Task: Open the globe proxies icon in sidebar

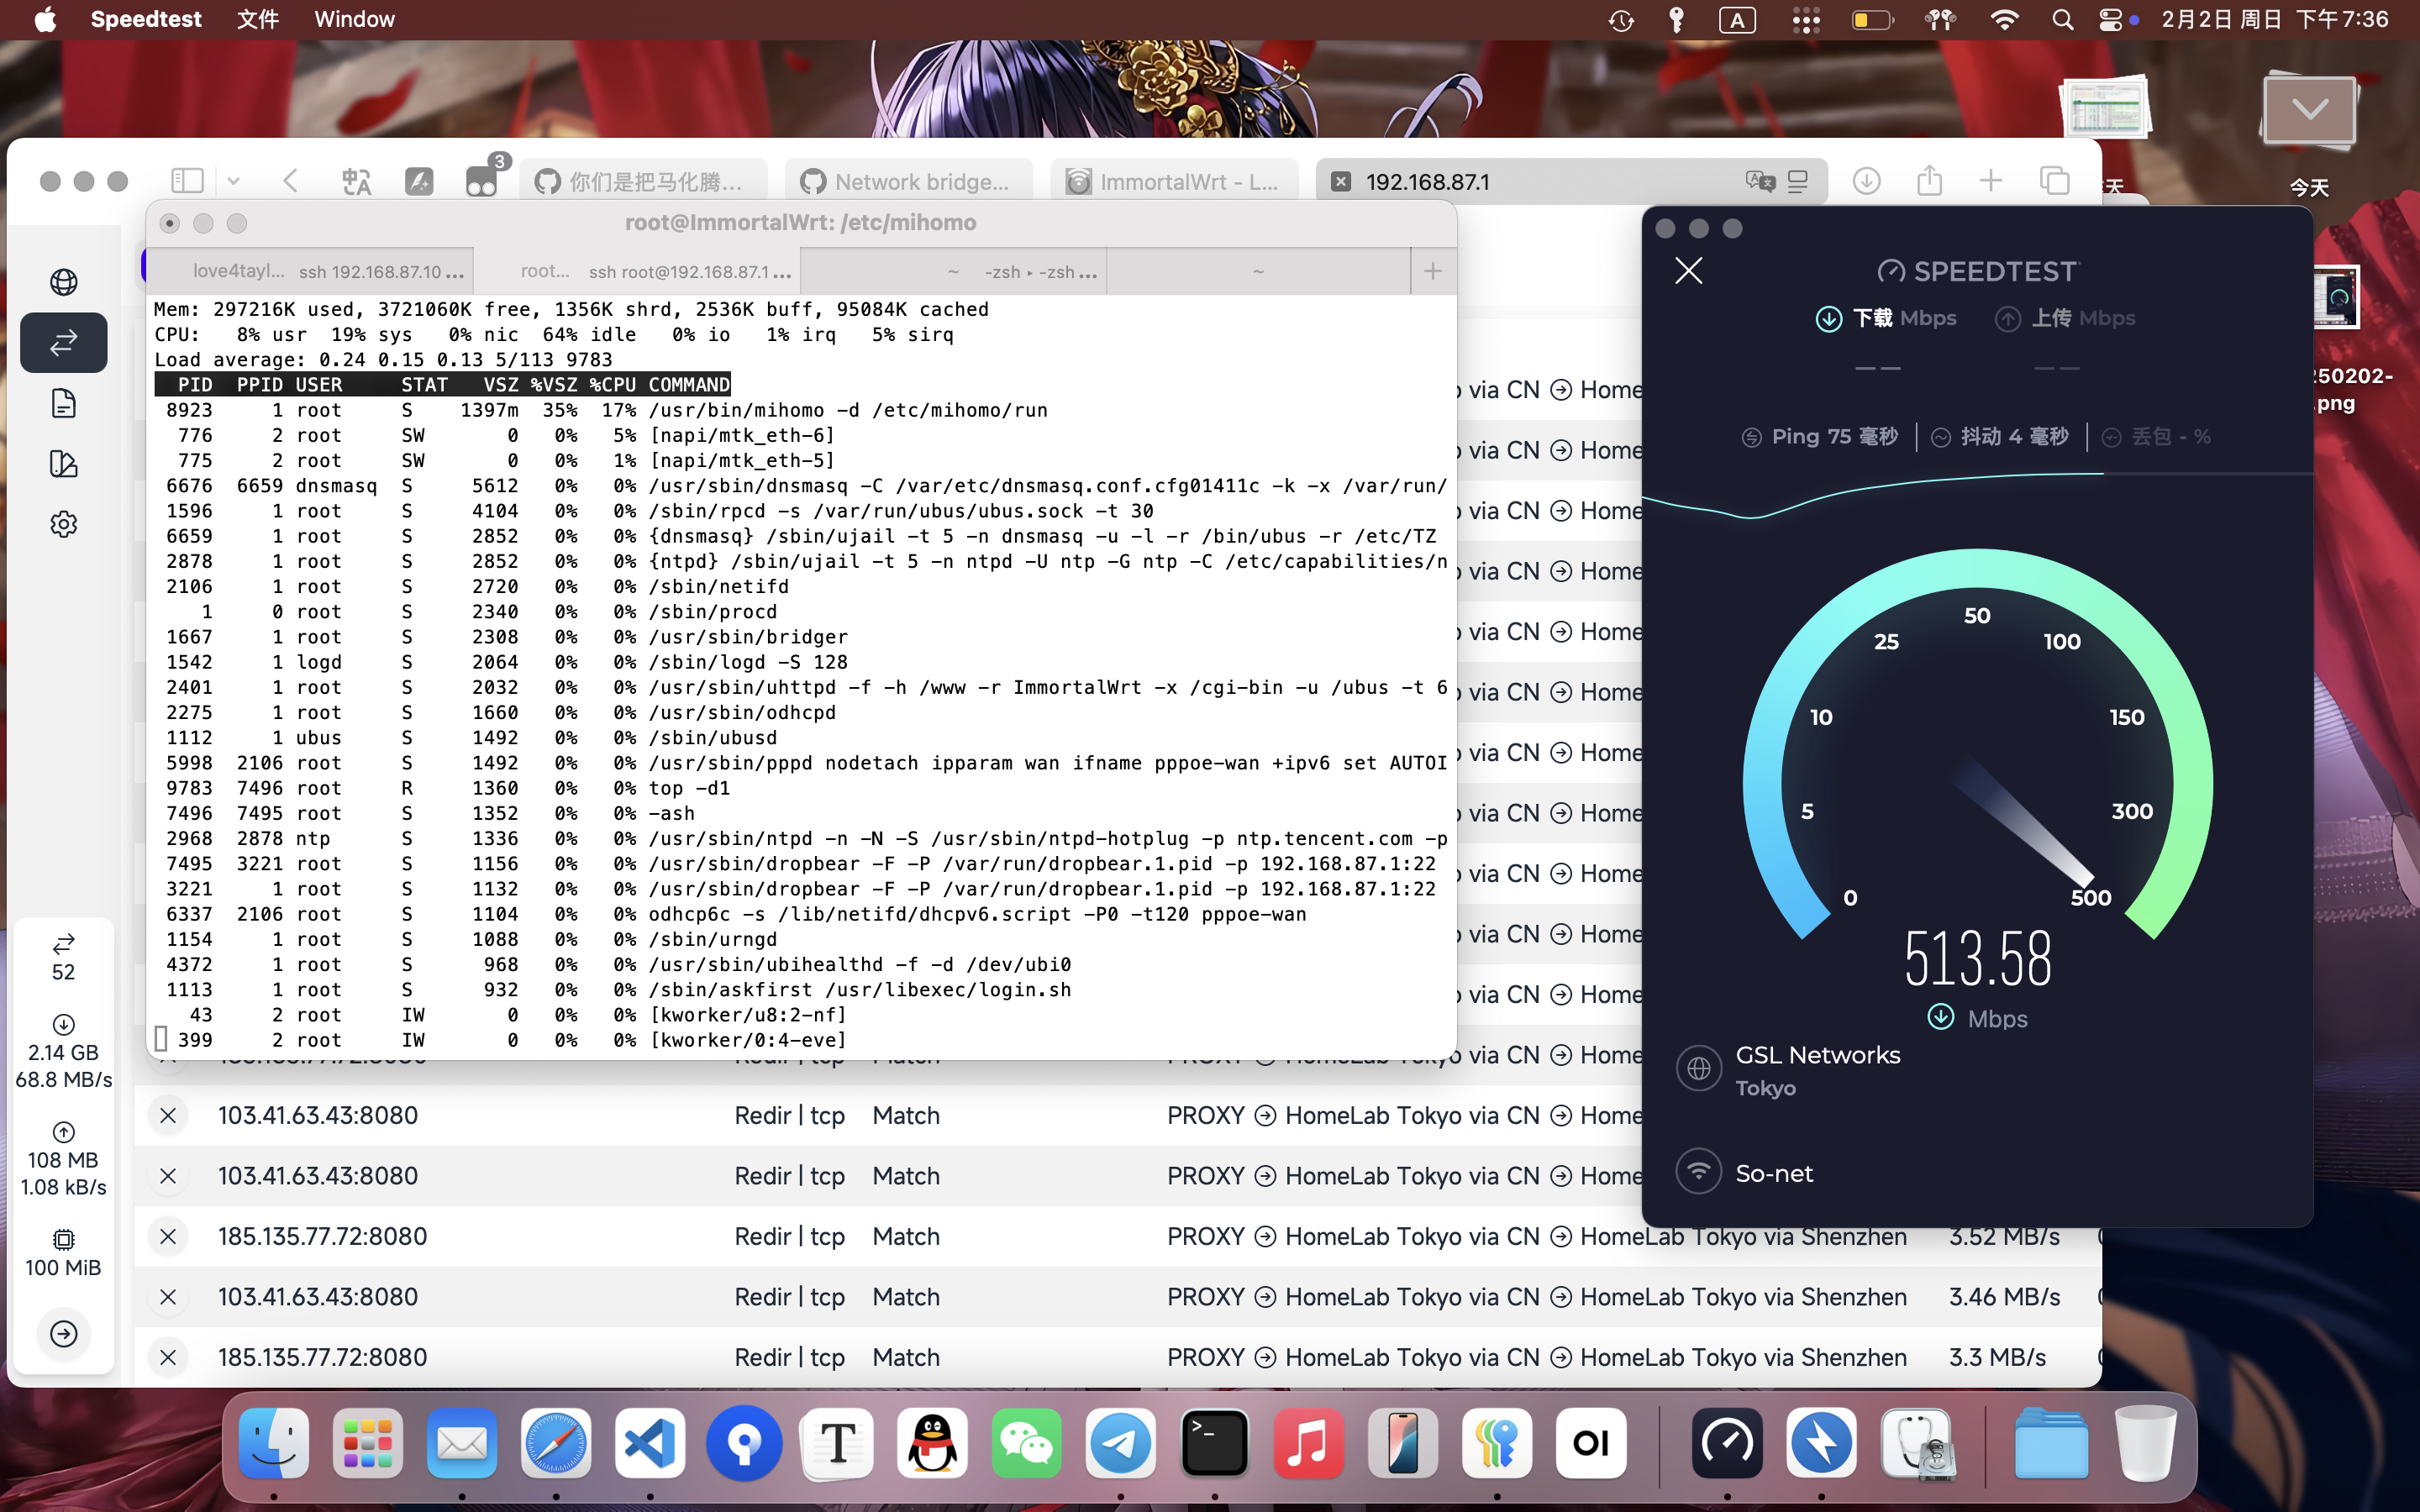Action: [63, 282]
